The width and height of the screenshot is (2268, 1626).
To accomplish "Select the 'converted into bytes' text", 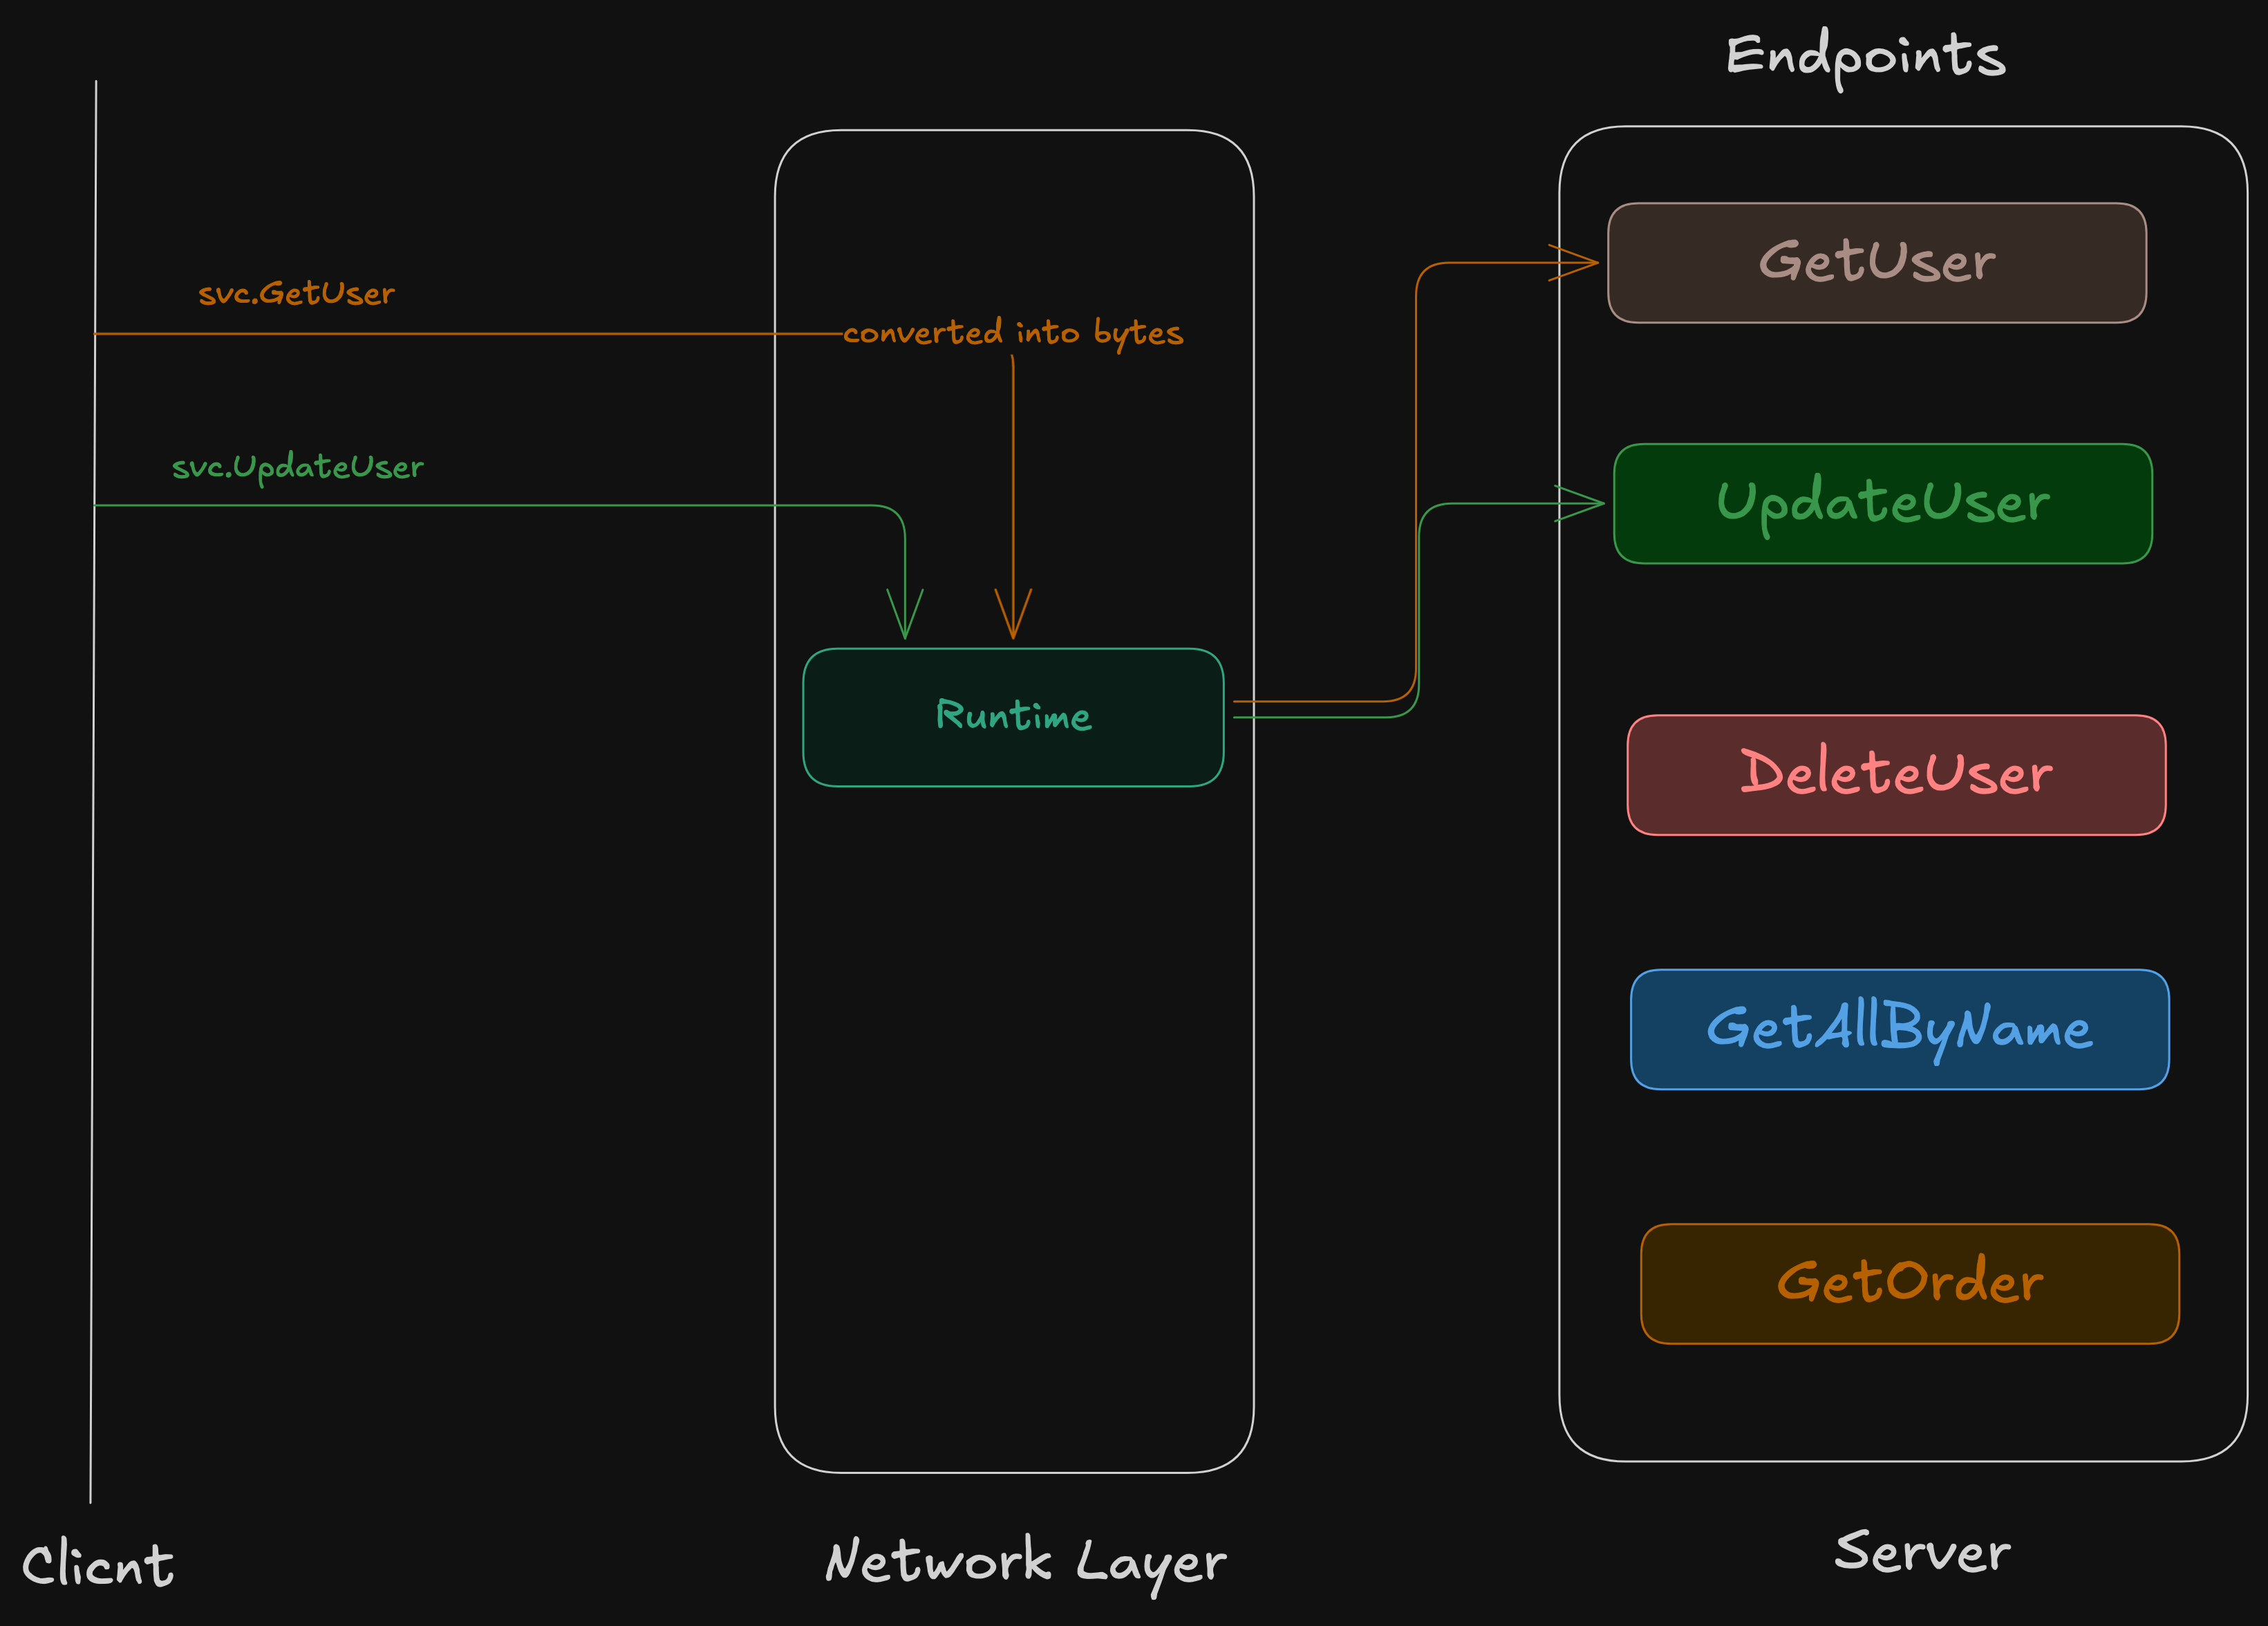I will coord(1012,332).
